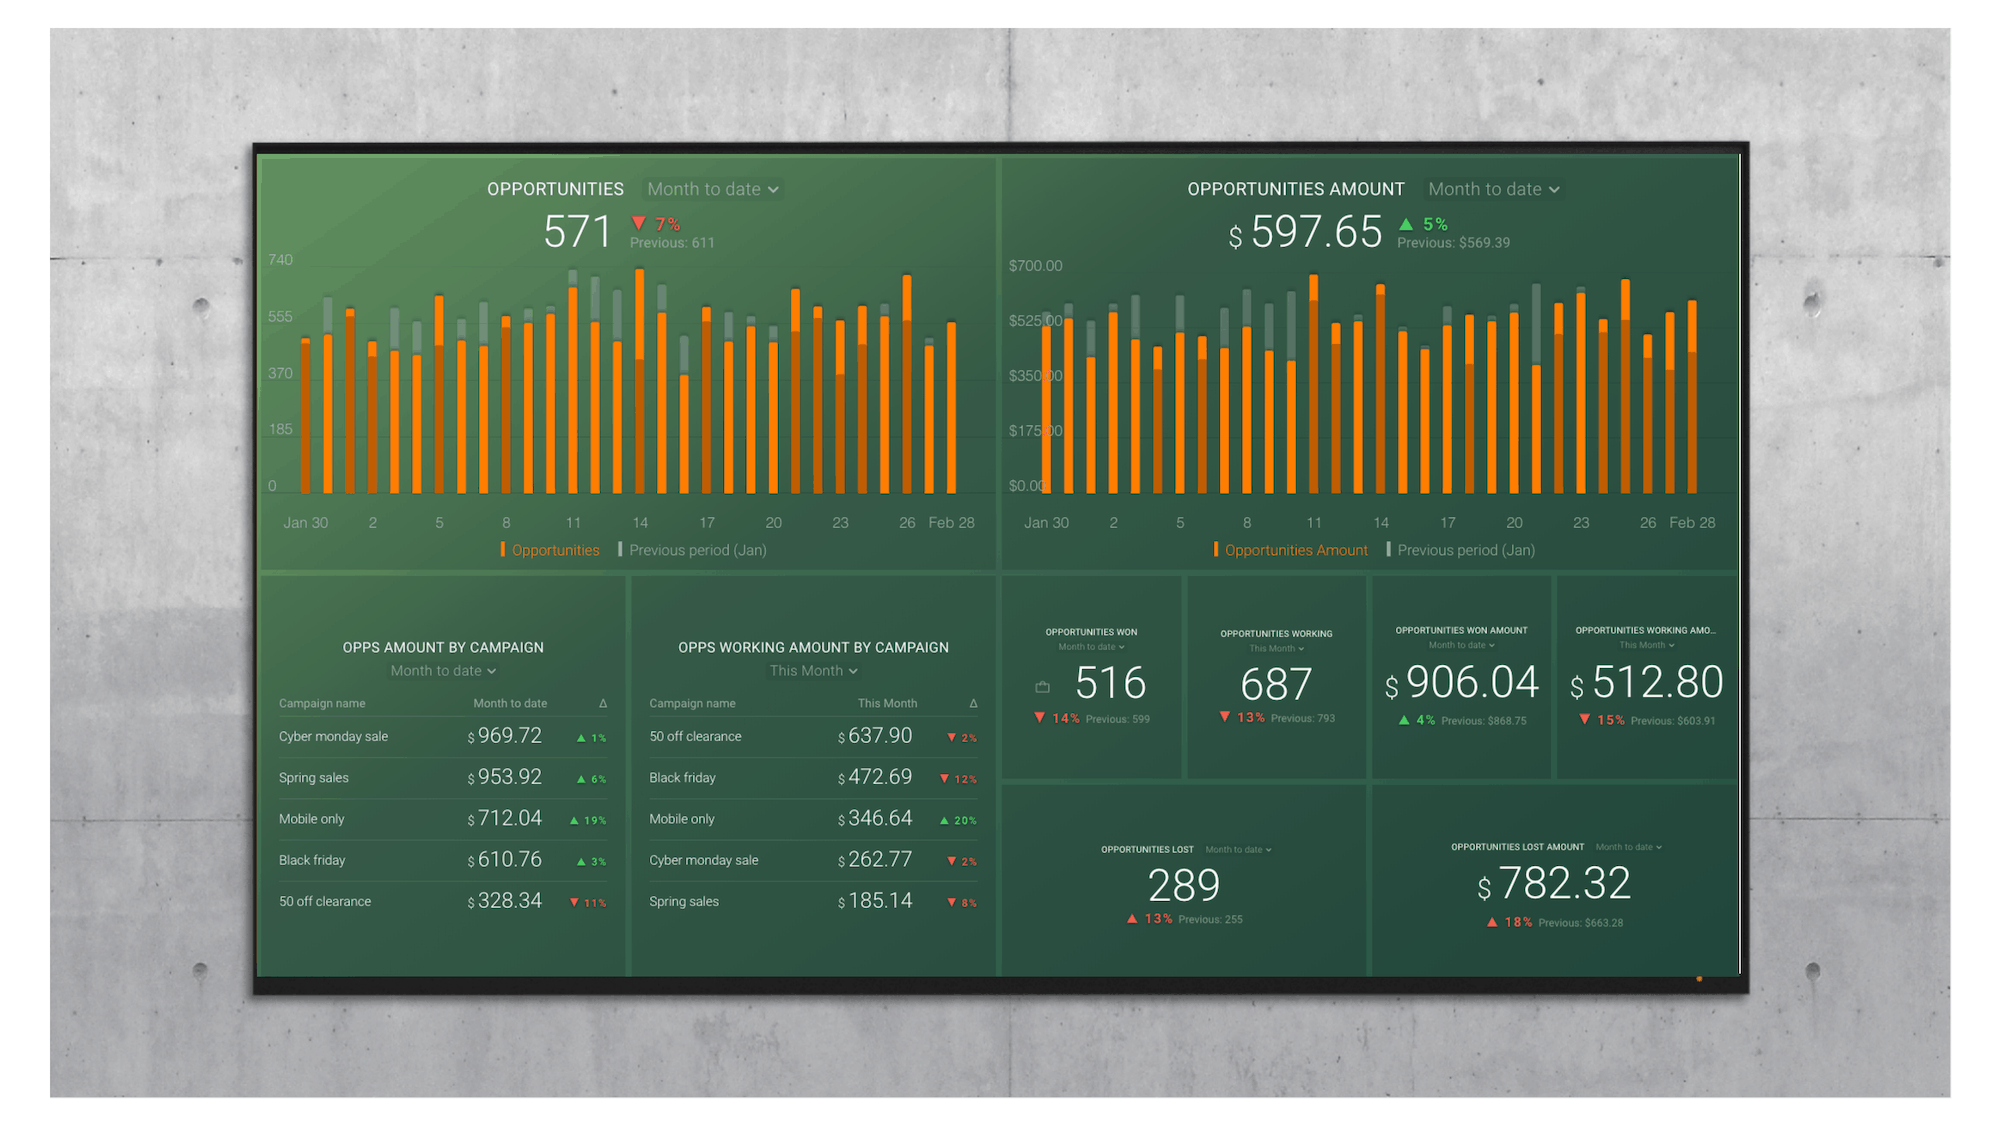Click the briefcase icon beside 516
This screenshot has height=1126, width=2001.
click(1042, 687)
